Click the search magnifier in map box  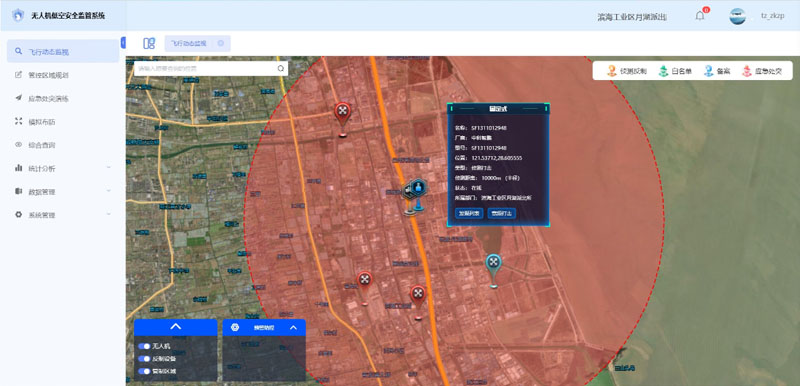pyautogui.click(x=281, y=69)
